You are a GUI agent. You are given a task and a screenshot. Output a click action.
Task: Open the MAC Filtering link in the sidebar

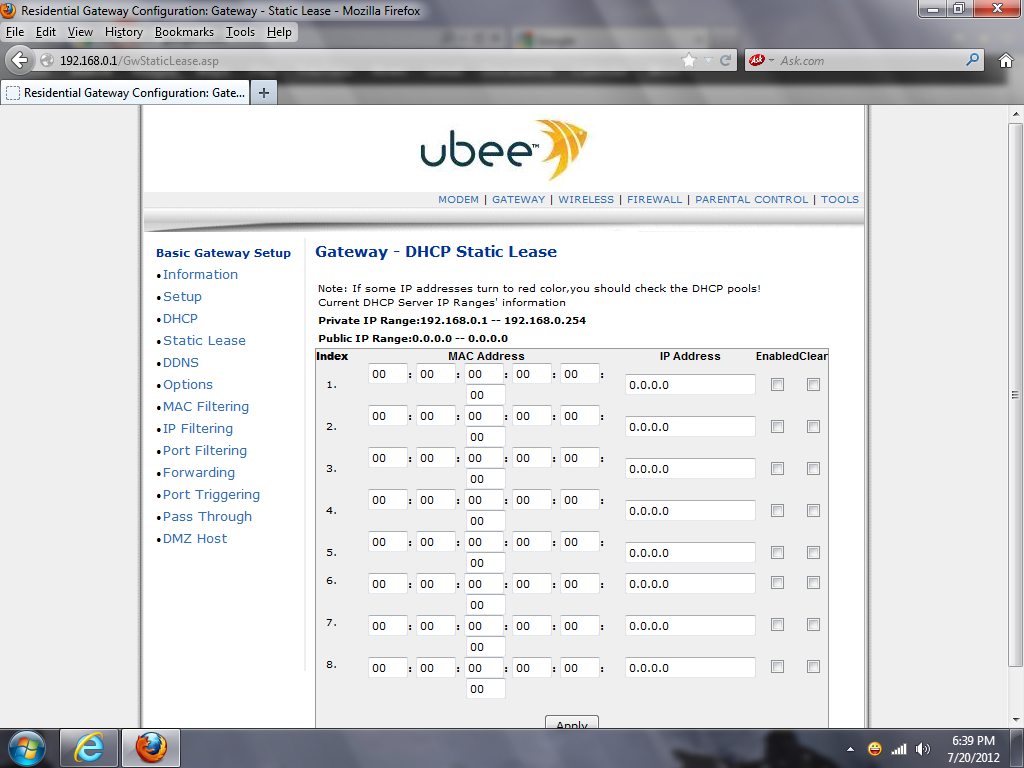[x=206, y=407]
